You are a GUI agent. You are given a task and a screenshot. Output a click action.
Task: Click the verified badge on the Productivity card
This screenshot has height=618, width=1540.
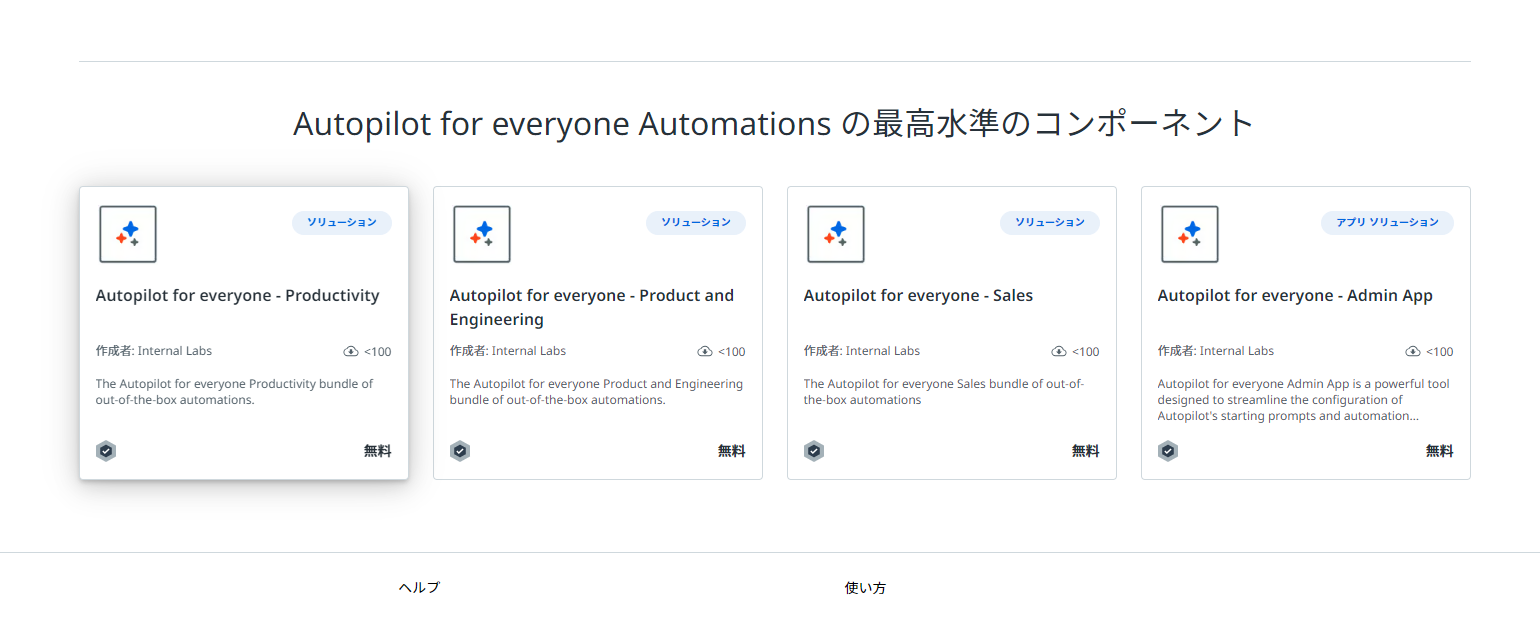(x=106, y=450)
